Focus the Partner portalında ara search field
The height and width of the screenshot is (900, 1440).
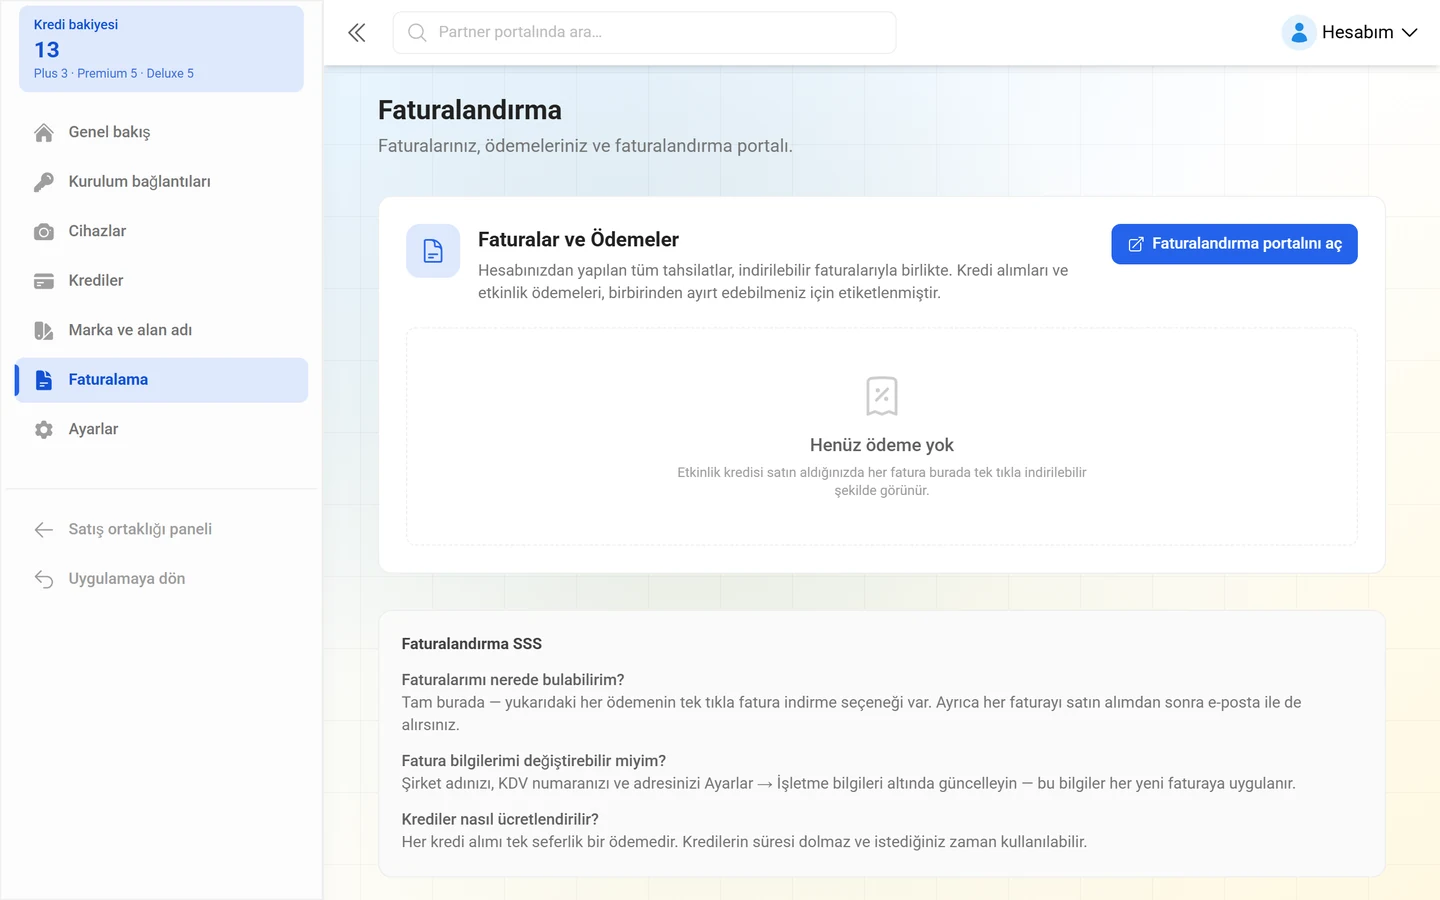(644, 33)
